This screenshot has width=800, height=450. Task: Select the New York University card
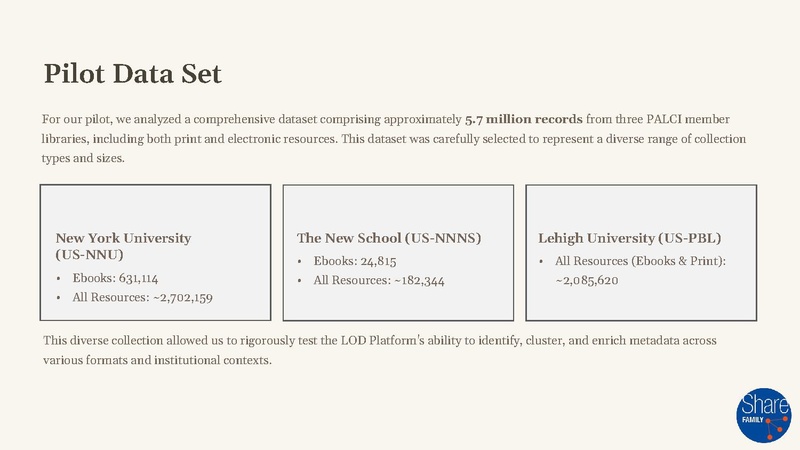[x=155, y=253]
